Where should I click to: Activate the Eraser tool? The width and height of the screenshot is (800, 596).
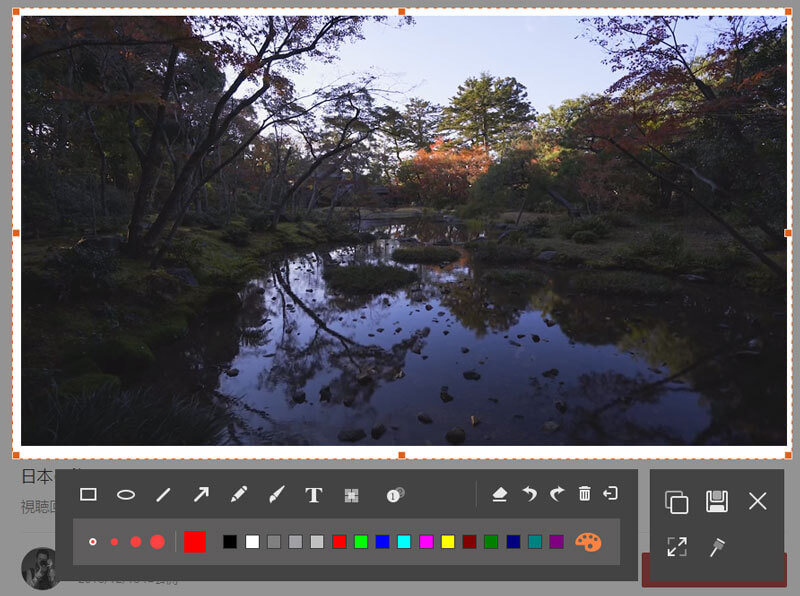point(500,494)
